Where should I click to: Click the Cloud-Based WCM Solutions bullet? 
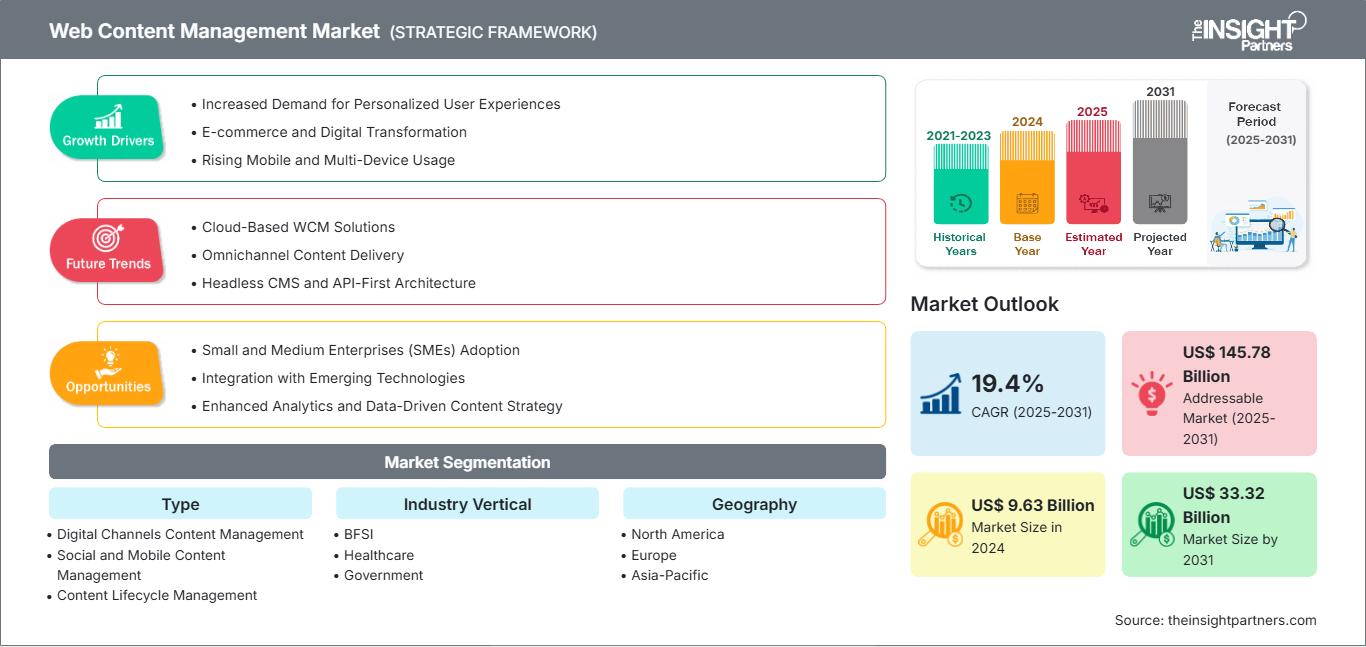click(x=298, y=227)
